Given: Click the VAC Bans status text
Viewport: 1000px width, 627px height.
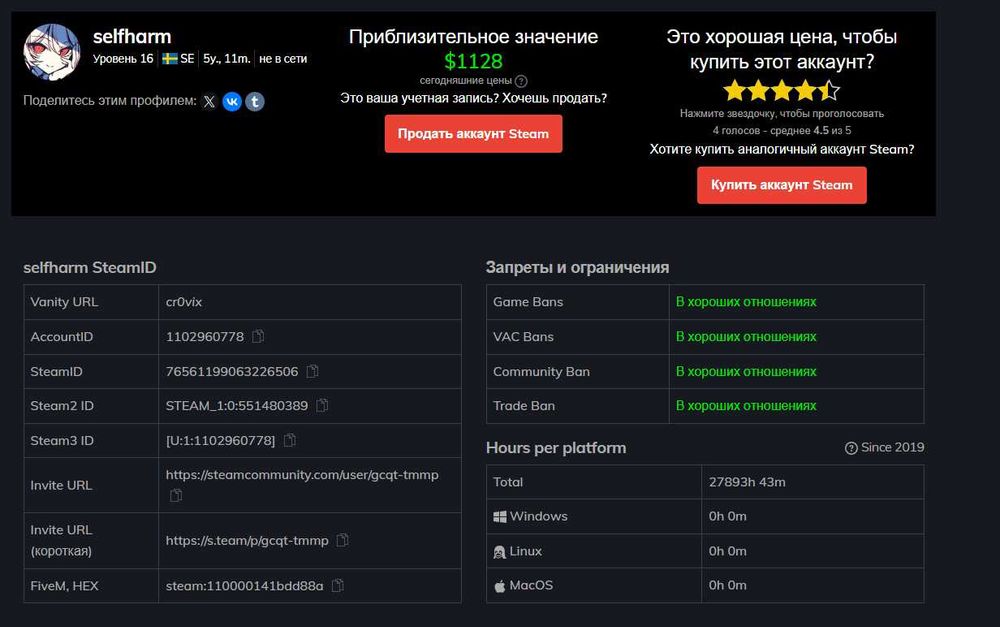Looking at the screenshot, I should (x=746, y=336).
